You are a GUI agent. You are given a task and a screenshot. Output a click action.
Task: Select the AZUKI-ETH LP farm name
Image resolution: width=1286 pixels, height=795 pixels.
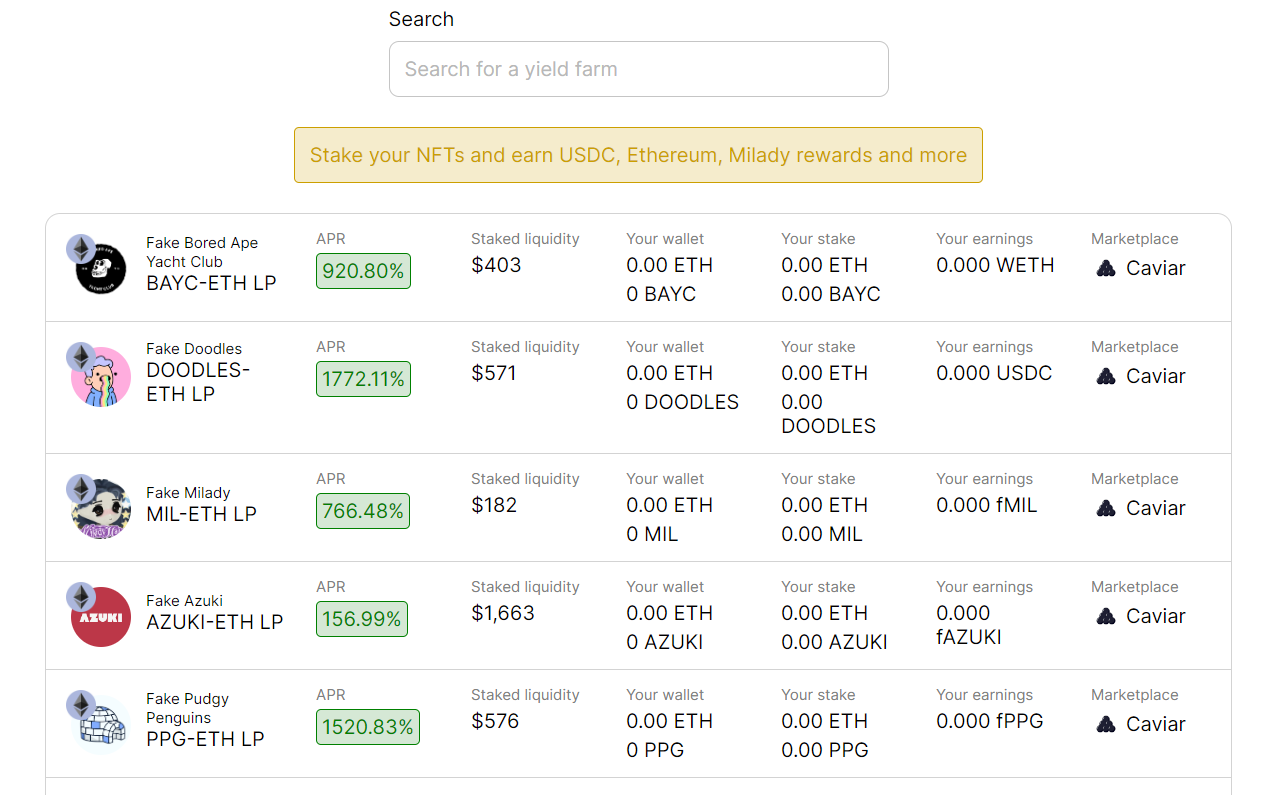[215, 622]
